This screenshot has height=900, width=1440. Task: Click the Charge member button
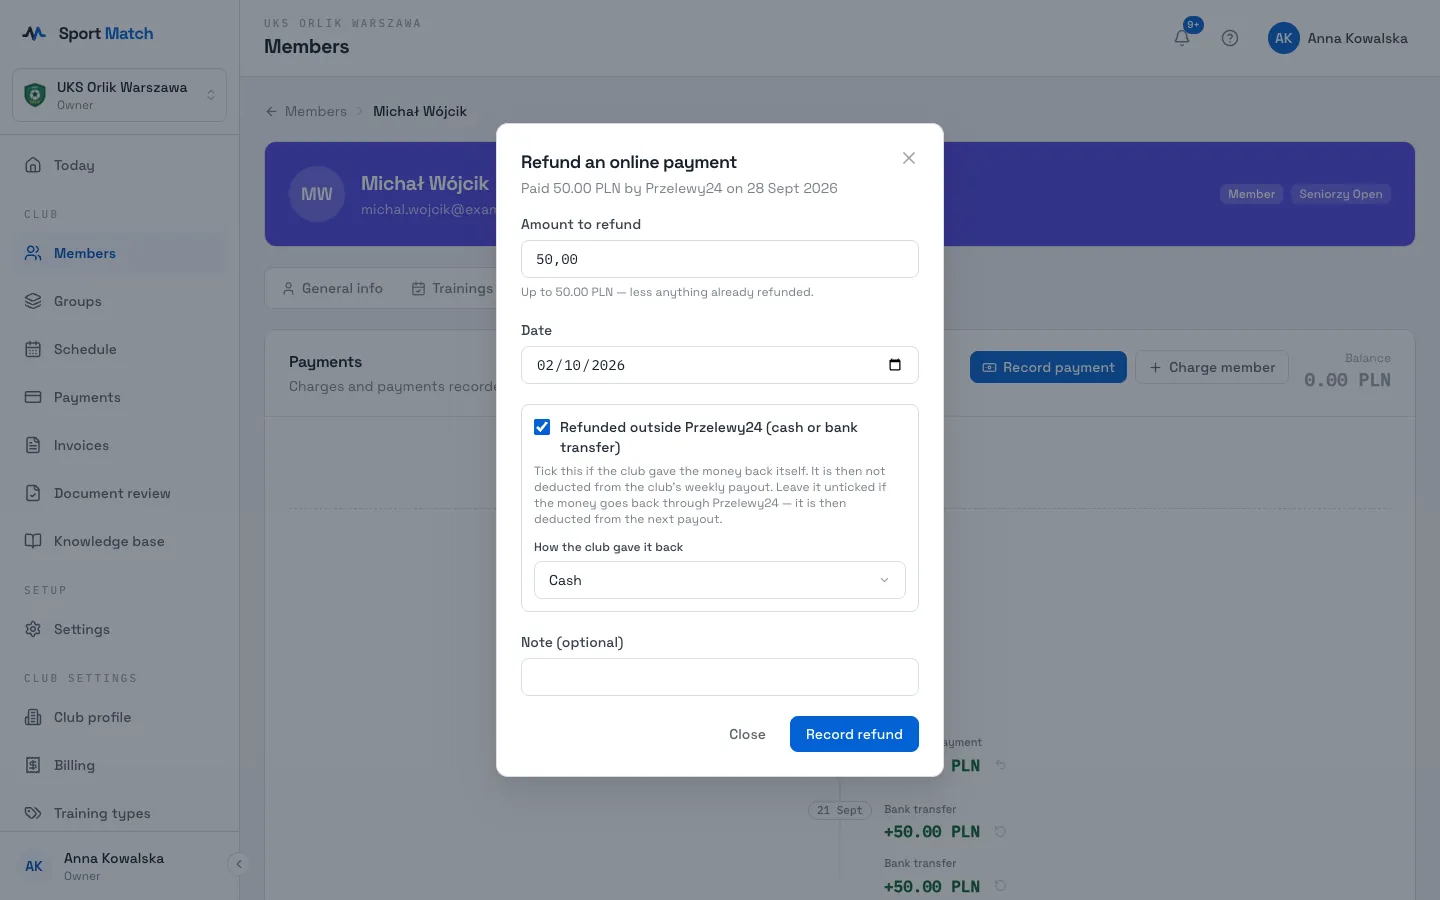point(1212,367)
